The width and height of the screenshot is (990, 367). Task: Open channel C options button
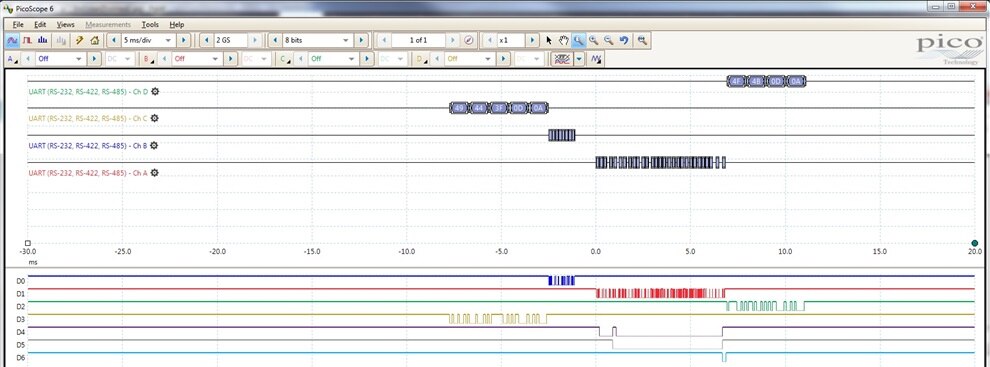tap(286, 59)
